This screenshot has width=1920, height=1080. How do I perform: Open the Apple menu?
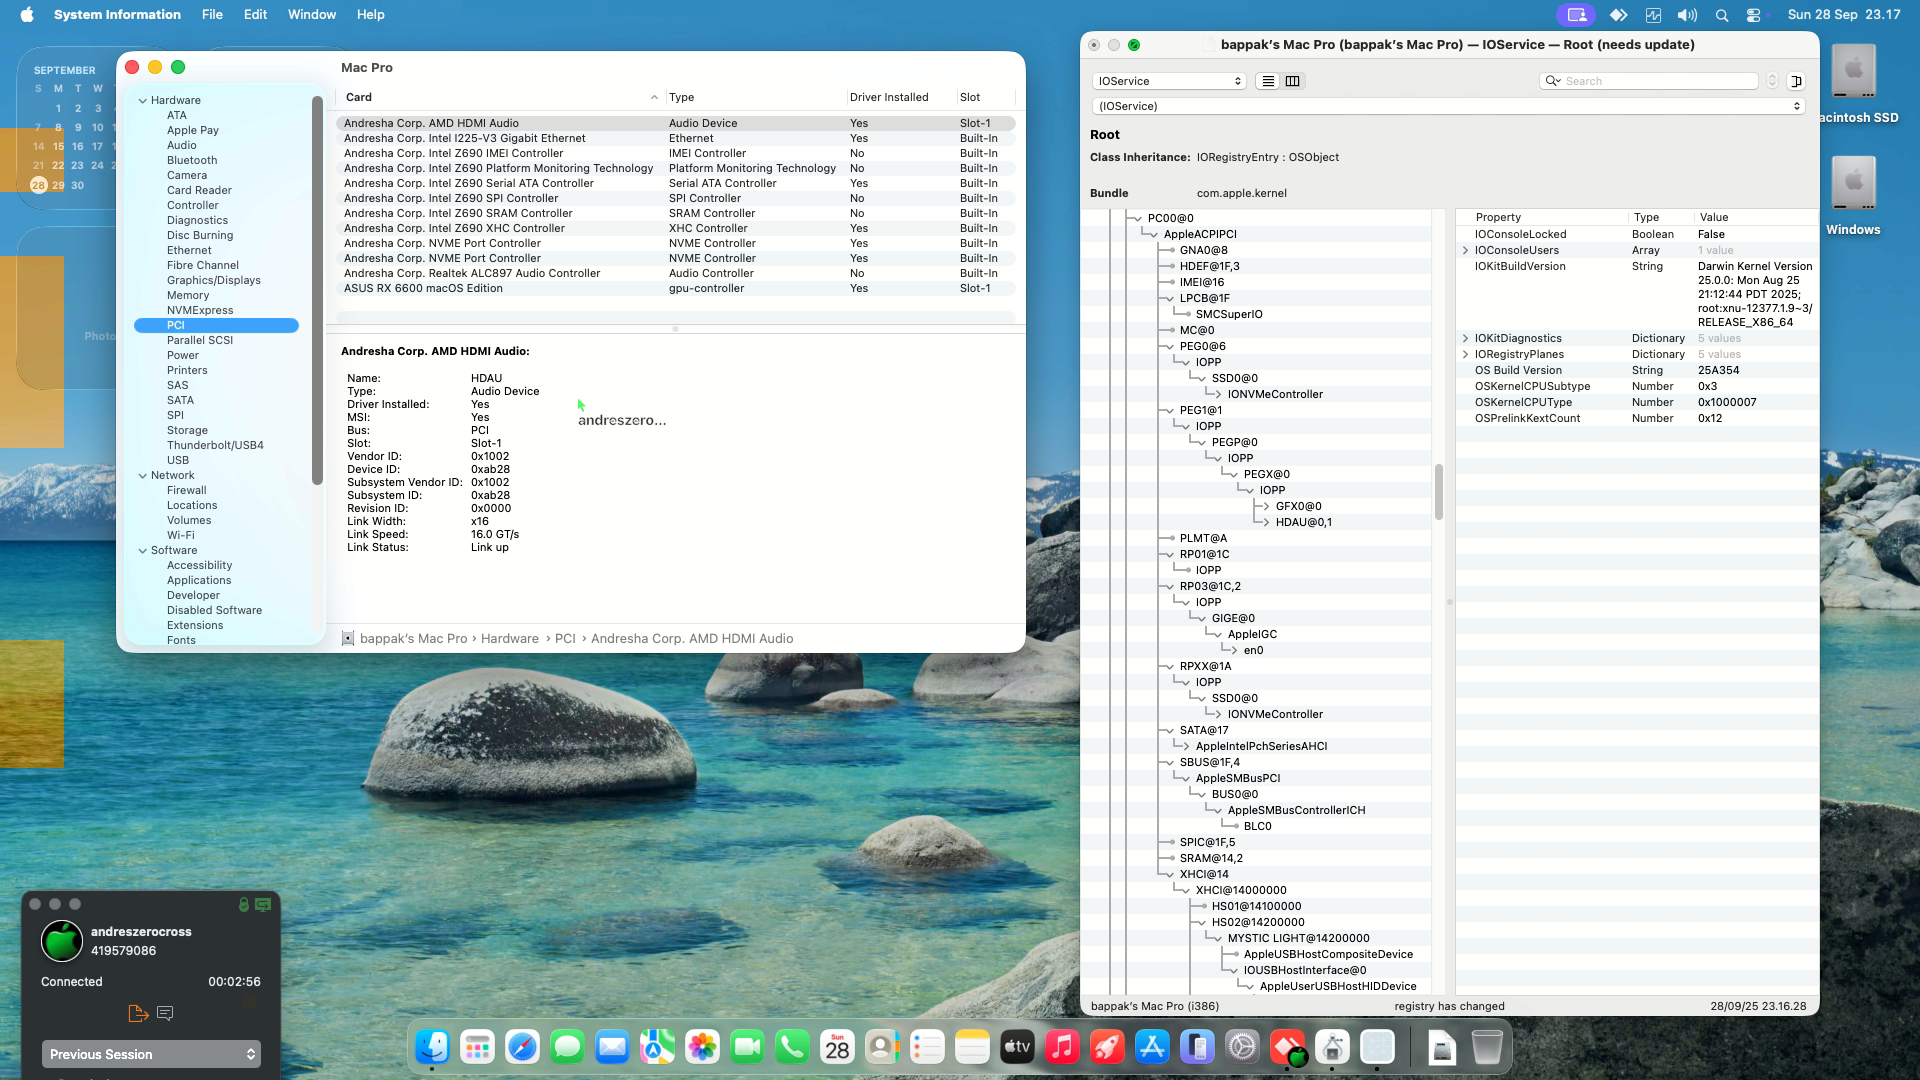click(x=27, y=15)
